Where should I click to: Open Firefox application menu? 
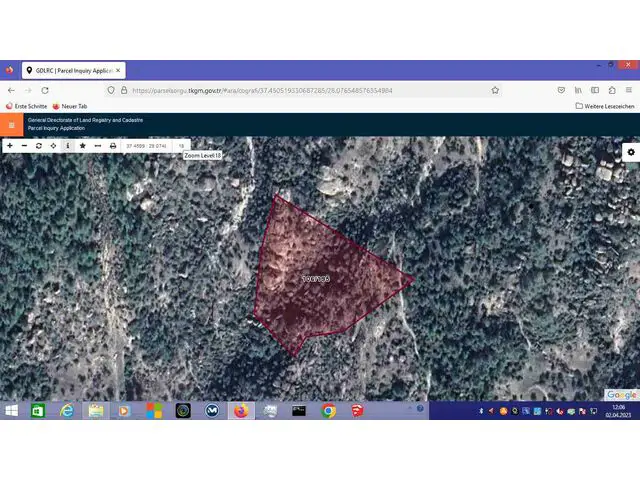(x=629, y=90)
